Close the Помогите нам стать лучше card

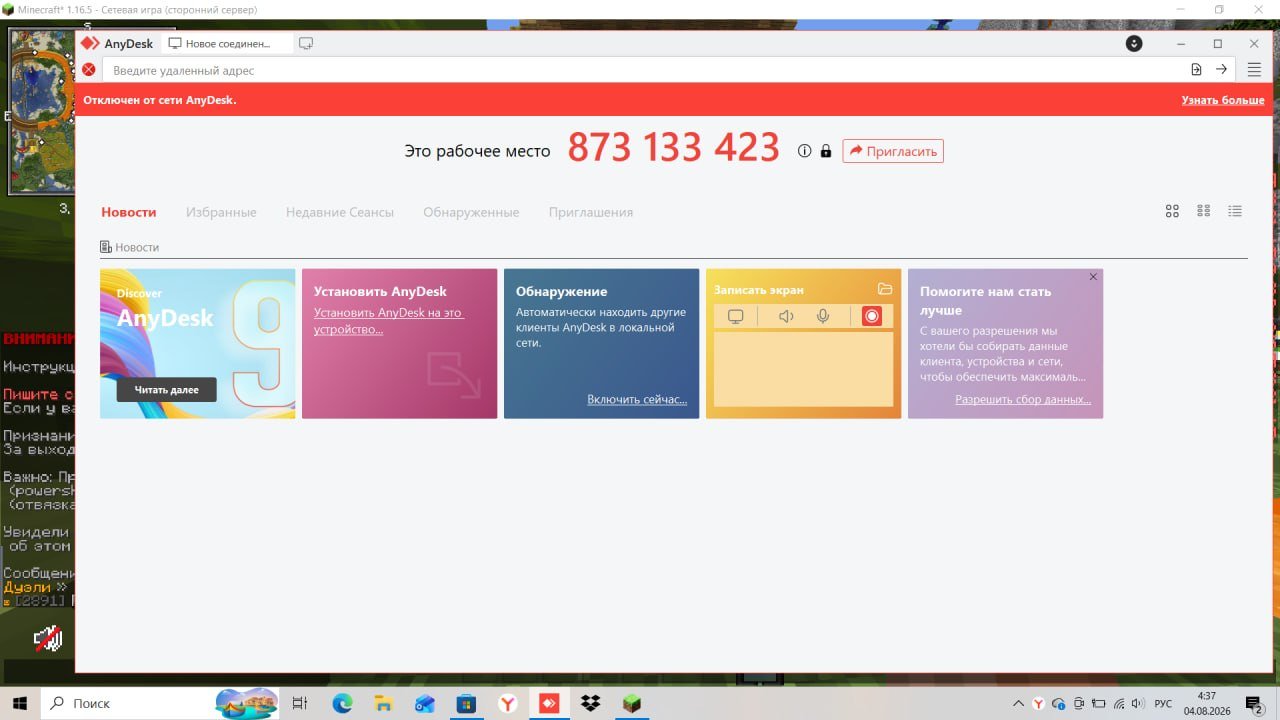[x=1093, y=277]
